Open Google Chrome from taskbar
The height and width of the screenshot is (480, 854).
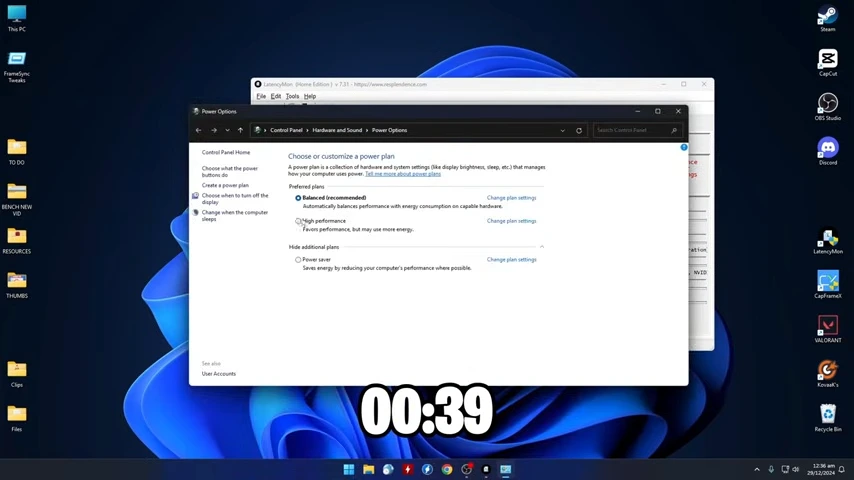(x=447, y=469)
